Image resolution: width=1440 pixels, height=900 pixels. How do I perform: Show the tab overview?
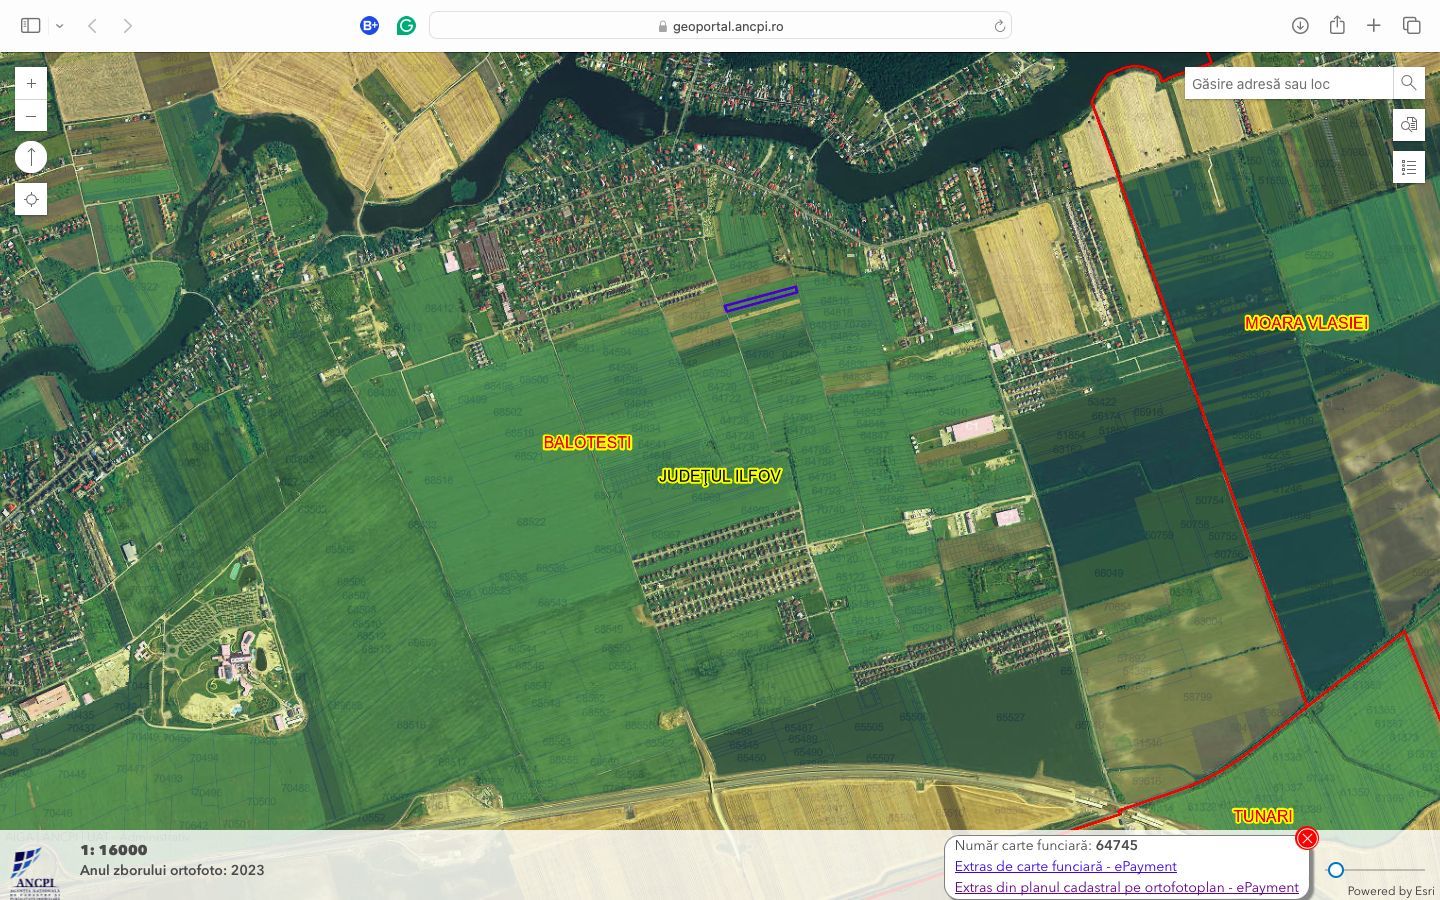click(x=1411, y=26)
